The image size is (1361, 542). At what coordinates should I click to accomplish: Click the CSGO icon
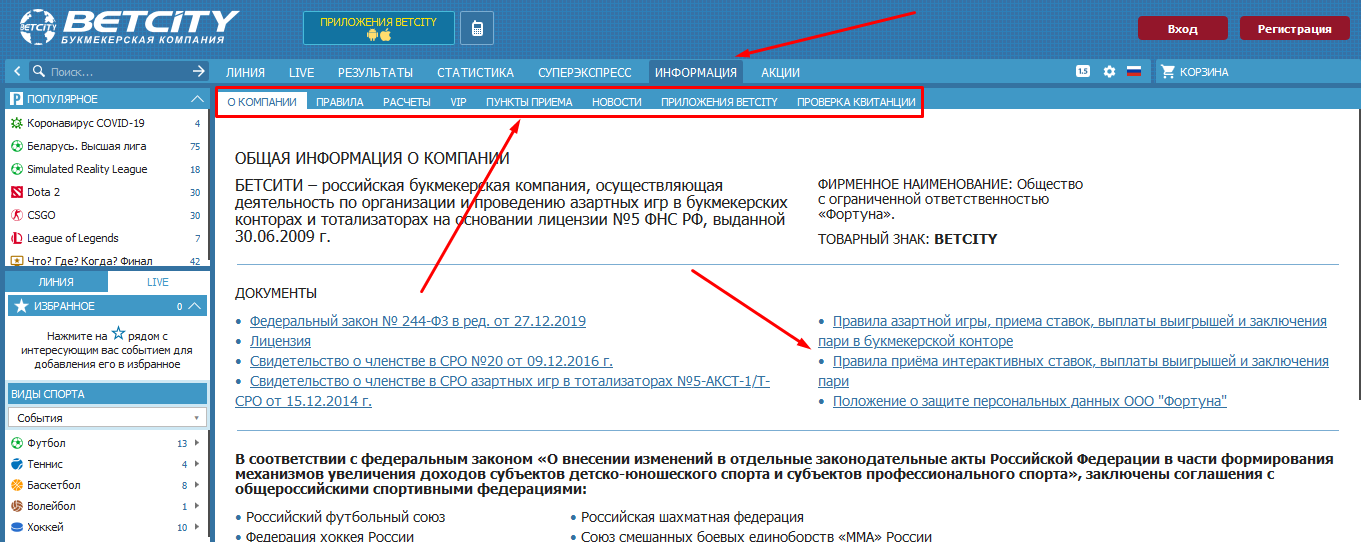point(16,215)
